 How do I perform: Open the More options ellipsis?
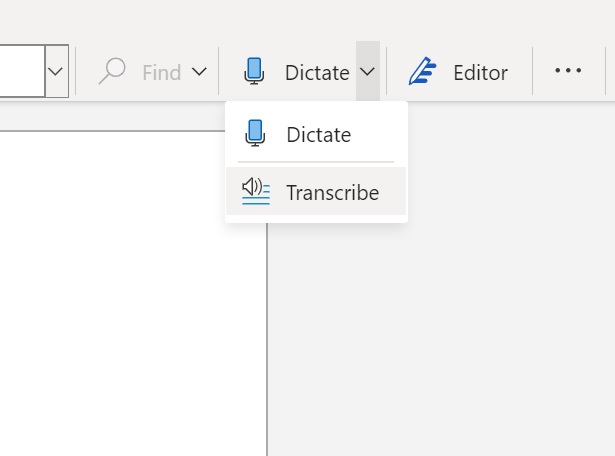tap(568, 71)
